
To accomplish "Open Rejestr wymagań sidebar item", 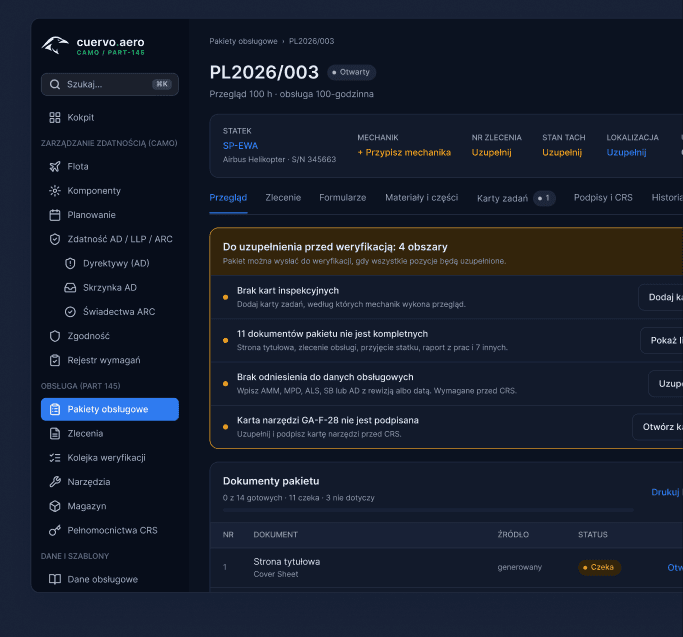I will point(110,360).
